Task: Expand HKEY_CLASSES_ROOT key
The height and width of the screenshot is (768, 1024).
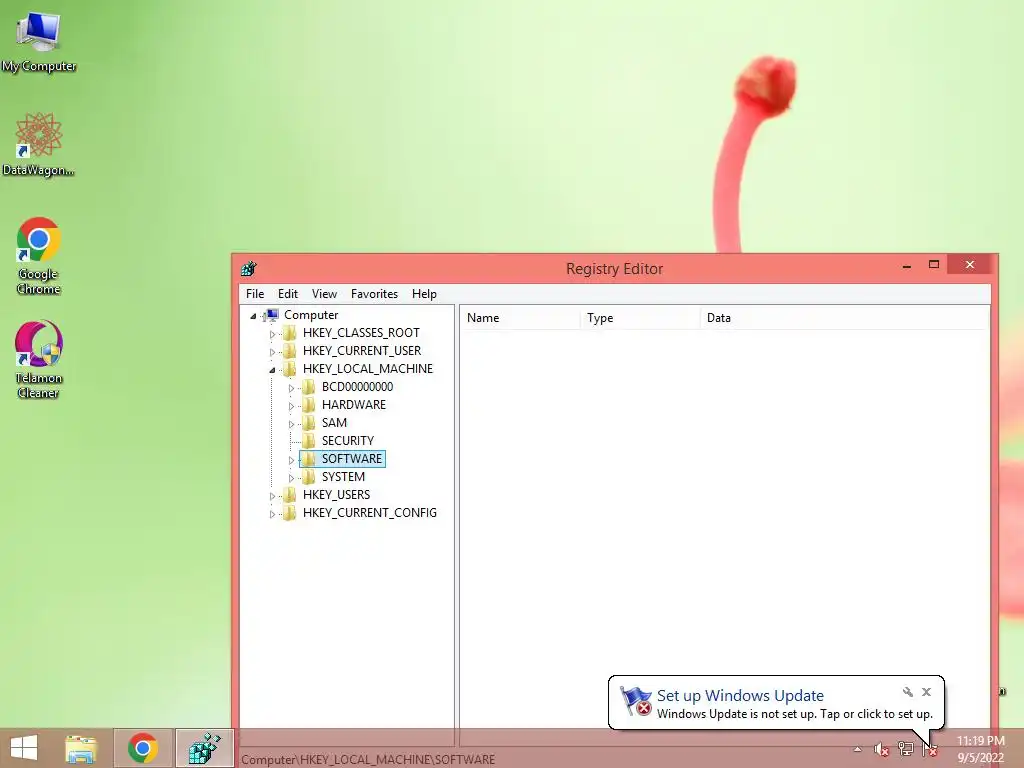Action: click(272, 334)
